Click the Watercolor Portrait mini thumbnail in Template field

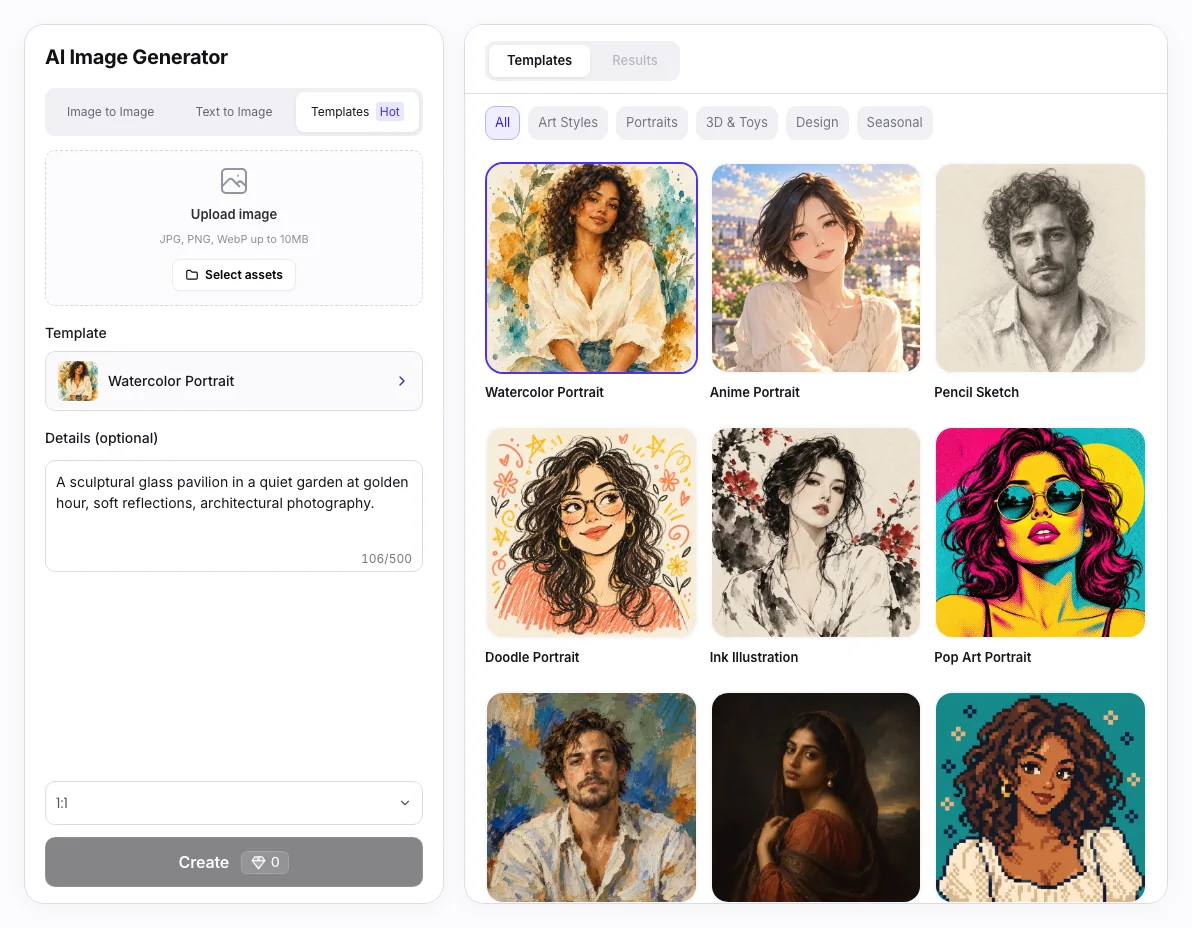tap(78, 381)
